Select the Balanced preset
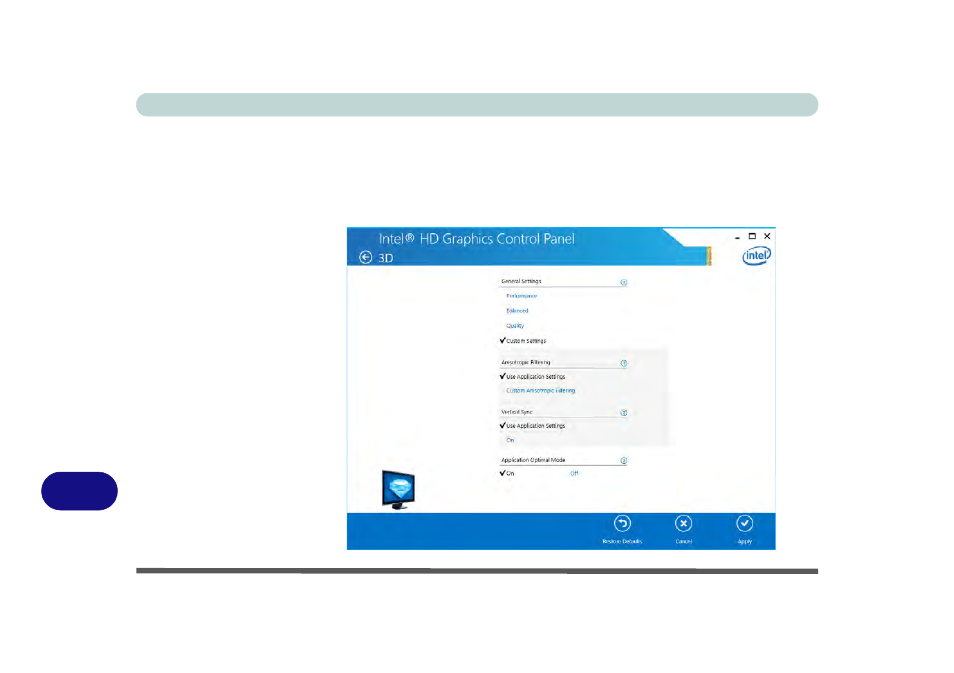Screen dimensions: 954x673 pyautogui.click(x=517, y=311)
